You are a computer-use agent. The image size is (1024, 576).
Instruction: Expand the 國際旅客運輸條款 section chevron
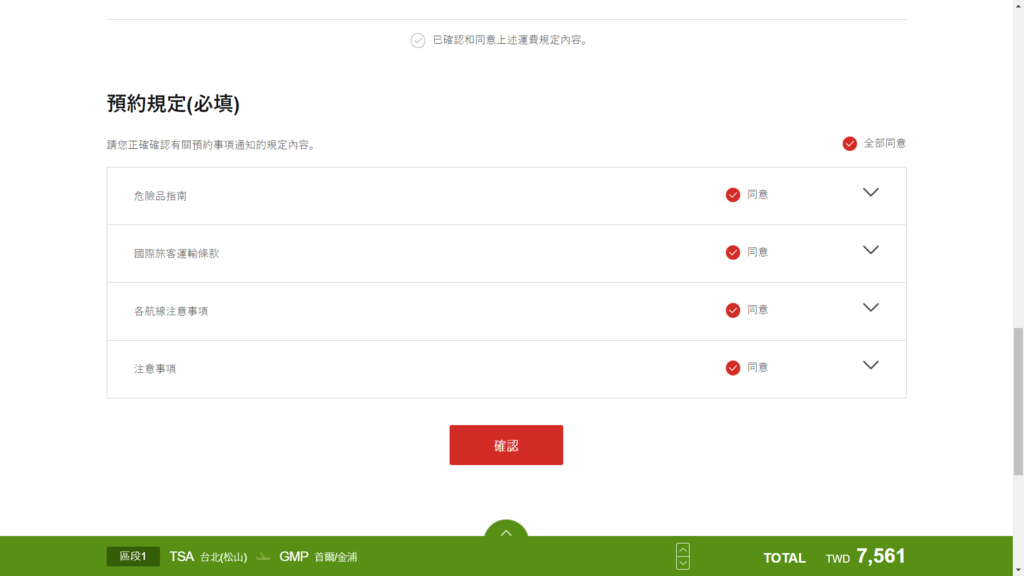[871, 249]
